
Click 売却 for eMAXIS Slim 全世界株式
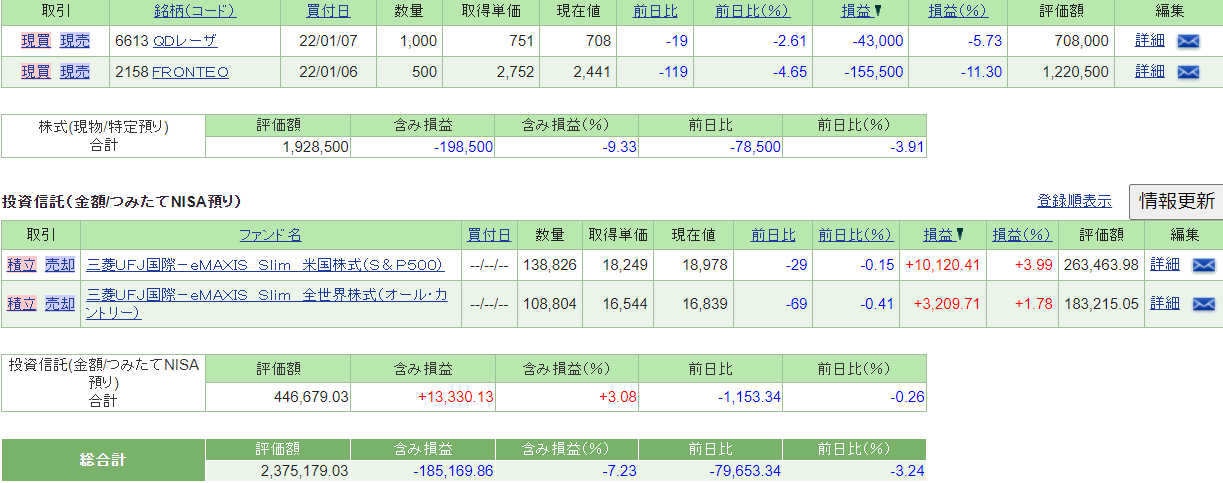(59, 304)
